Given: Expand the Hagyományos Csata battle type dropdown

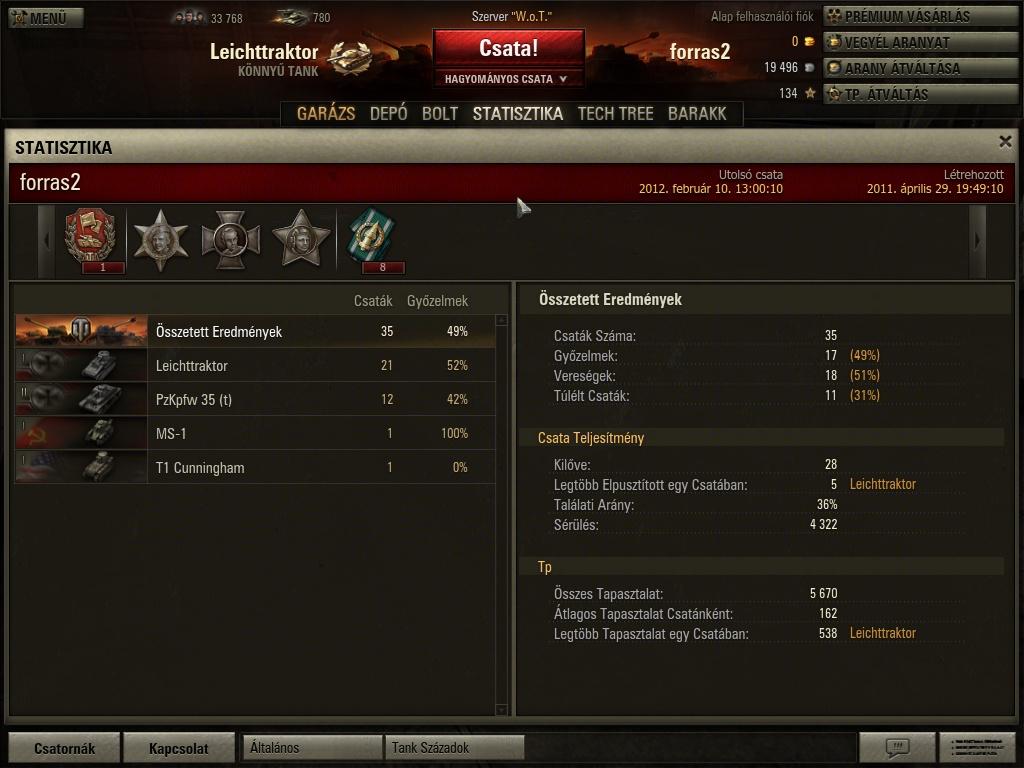Looking at the screenshot, I should tap(507, 79).
